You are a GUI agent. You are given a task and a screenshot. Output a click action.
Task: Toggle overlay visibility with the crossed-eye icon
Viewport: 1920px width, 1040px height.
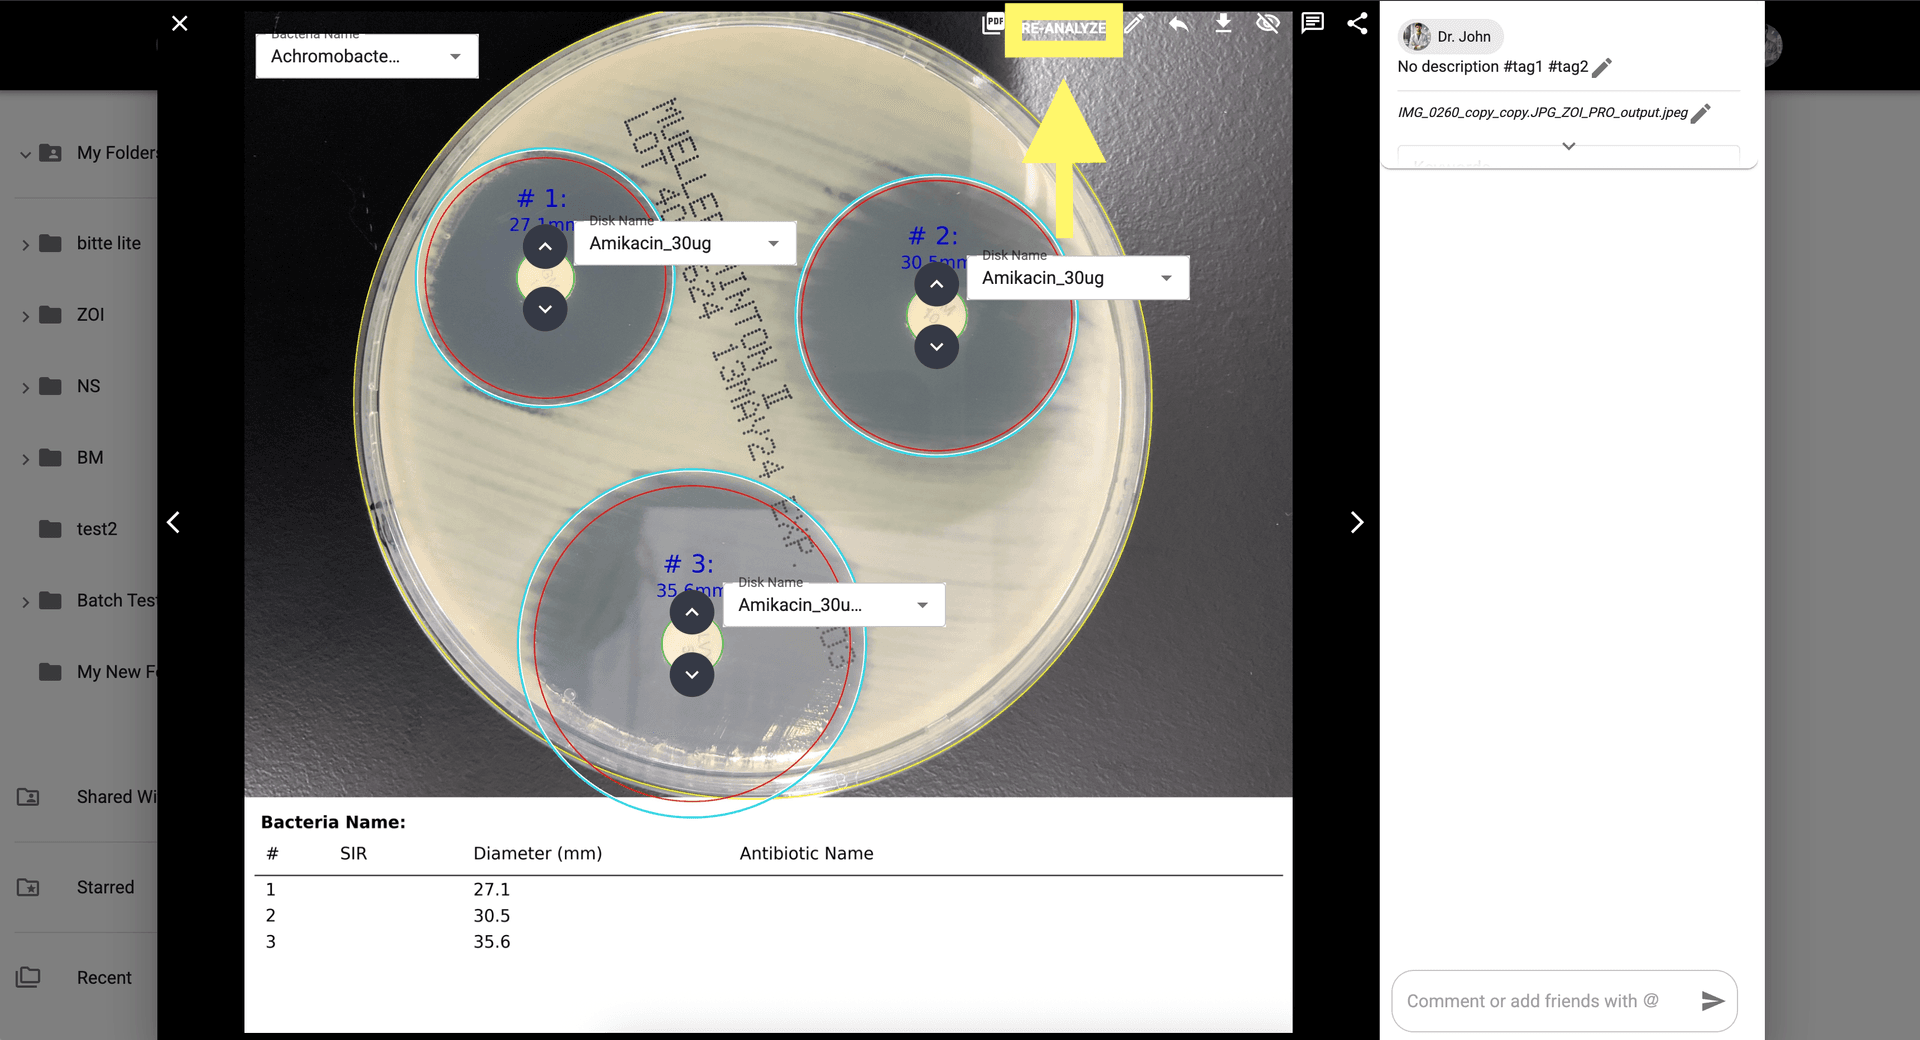(x=1268, y=23)
